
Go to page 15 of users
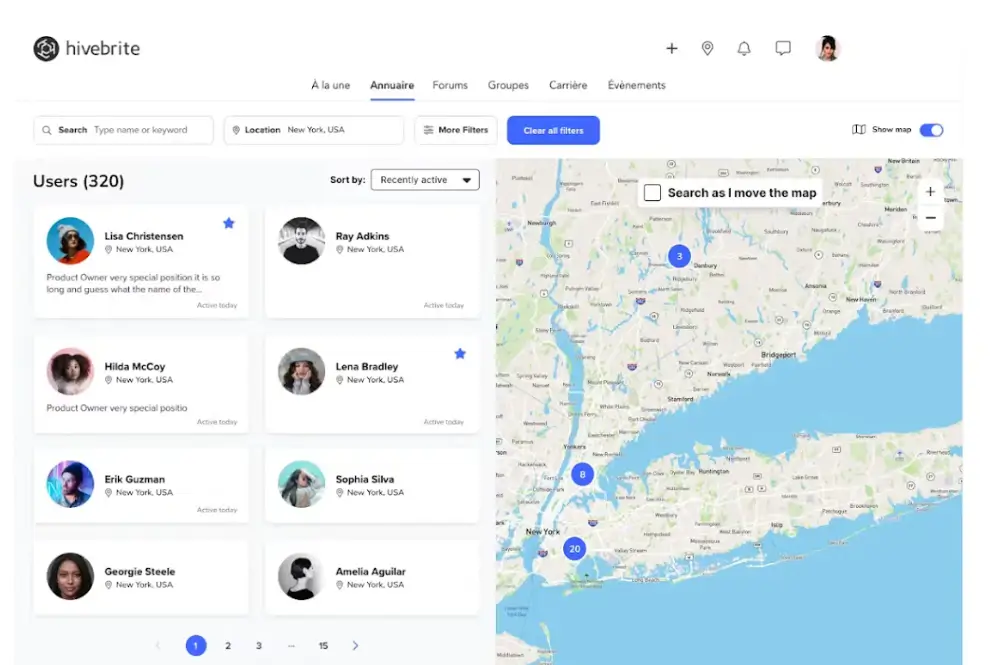(x=323, y=646)
